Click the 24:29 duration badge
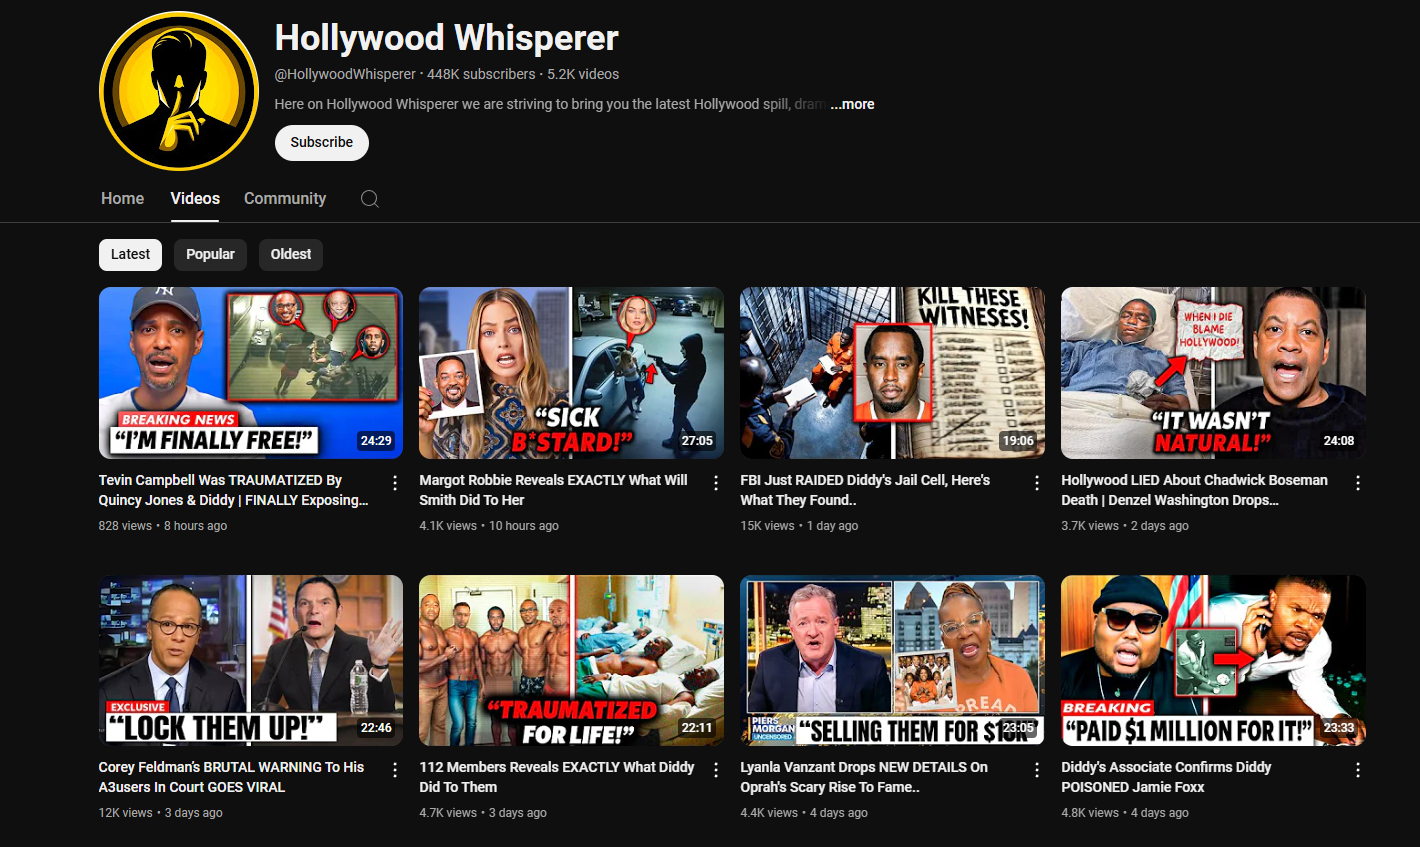The height and width of the screenshot is (847, 1420). (376, 441)
